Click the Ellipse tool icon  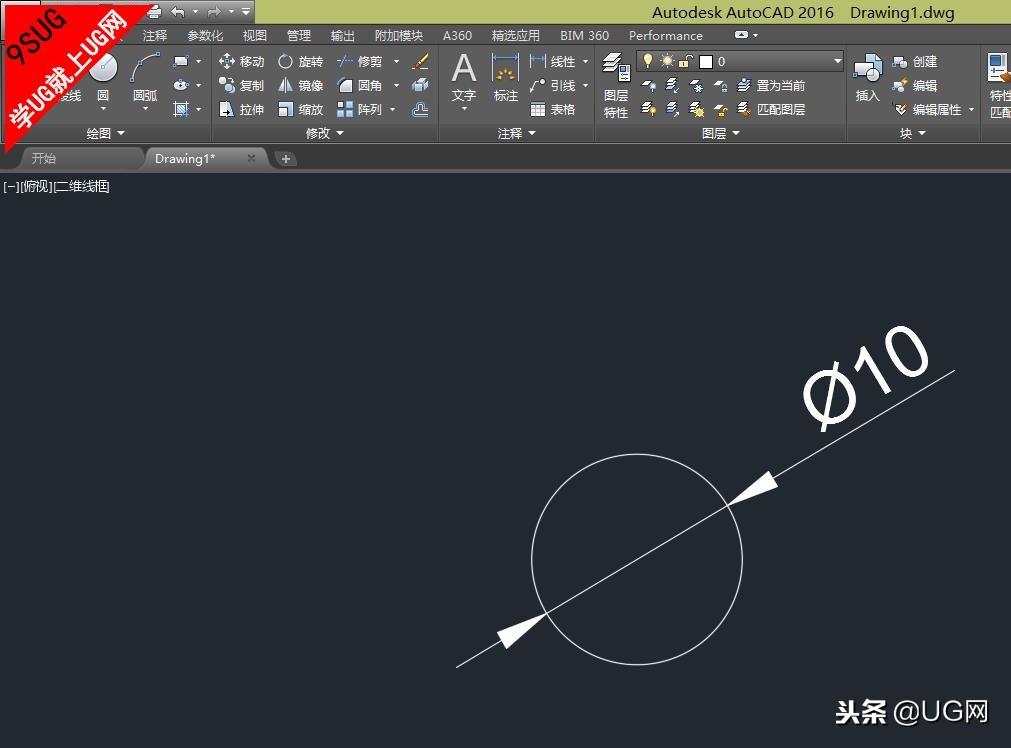tap(181, 85)
